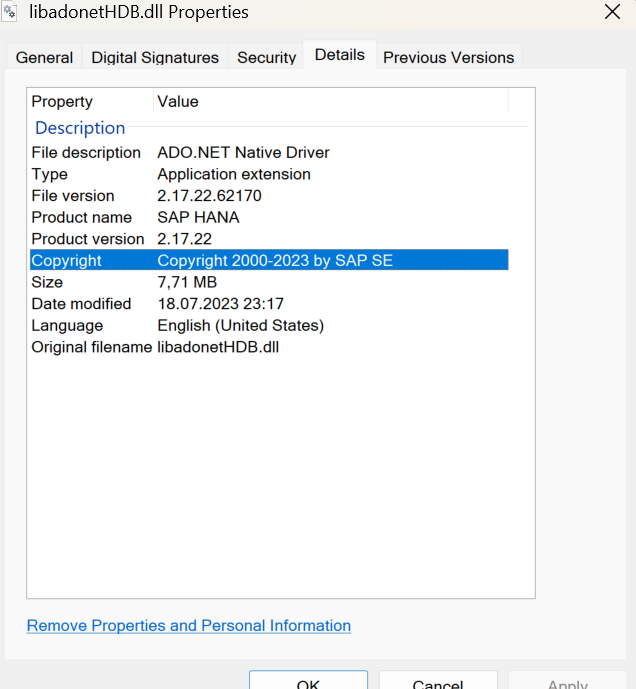636x689 pixels.
Task: Click the DLL file icon in title bar
Action: (10, 13)
